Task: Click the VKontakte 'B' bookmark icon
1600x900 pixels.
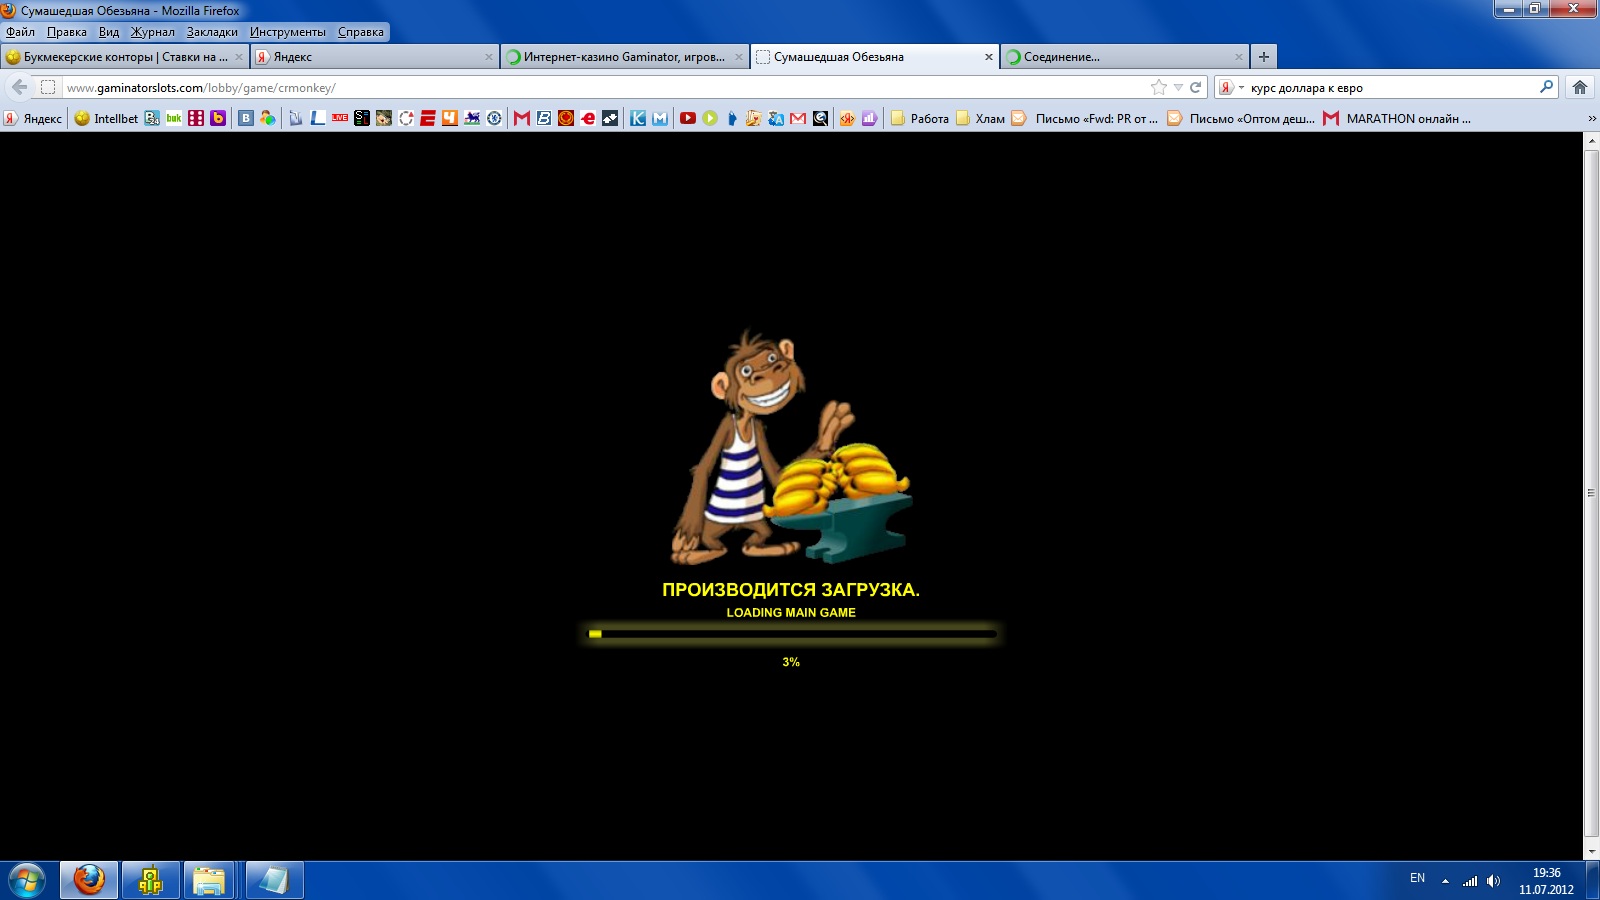Action: coord(246,118)
